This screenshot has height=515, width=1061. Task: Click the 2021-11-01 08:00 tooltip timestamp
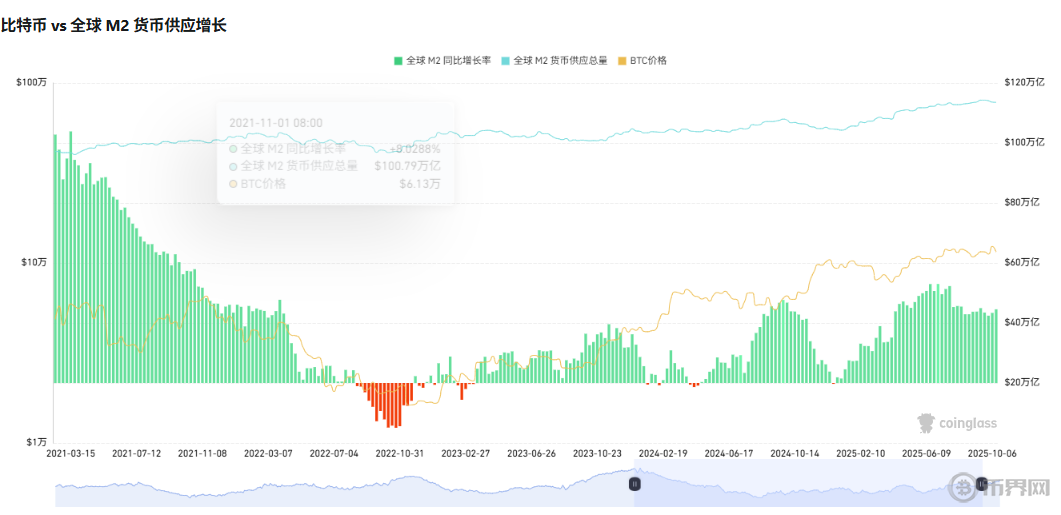point(276,123)
